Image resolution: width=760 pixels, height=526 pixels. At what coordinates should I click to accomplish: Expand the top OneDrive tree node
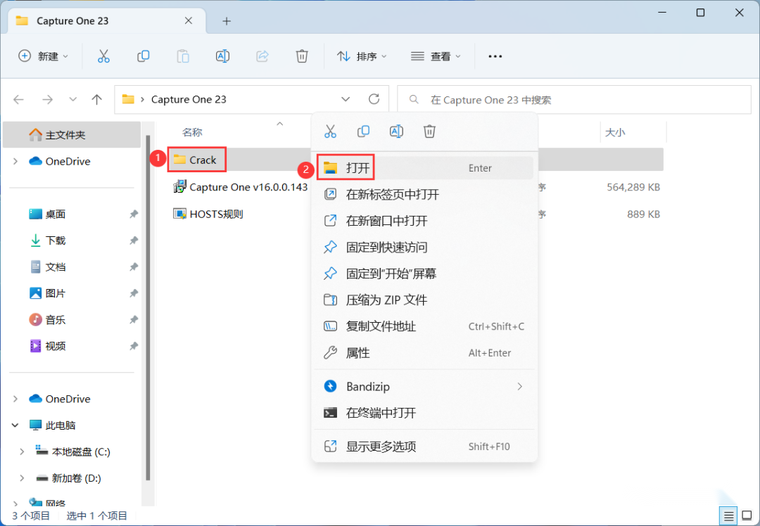(x=16, y=161)
